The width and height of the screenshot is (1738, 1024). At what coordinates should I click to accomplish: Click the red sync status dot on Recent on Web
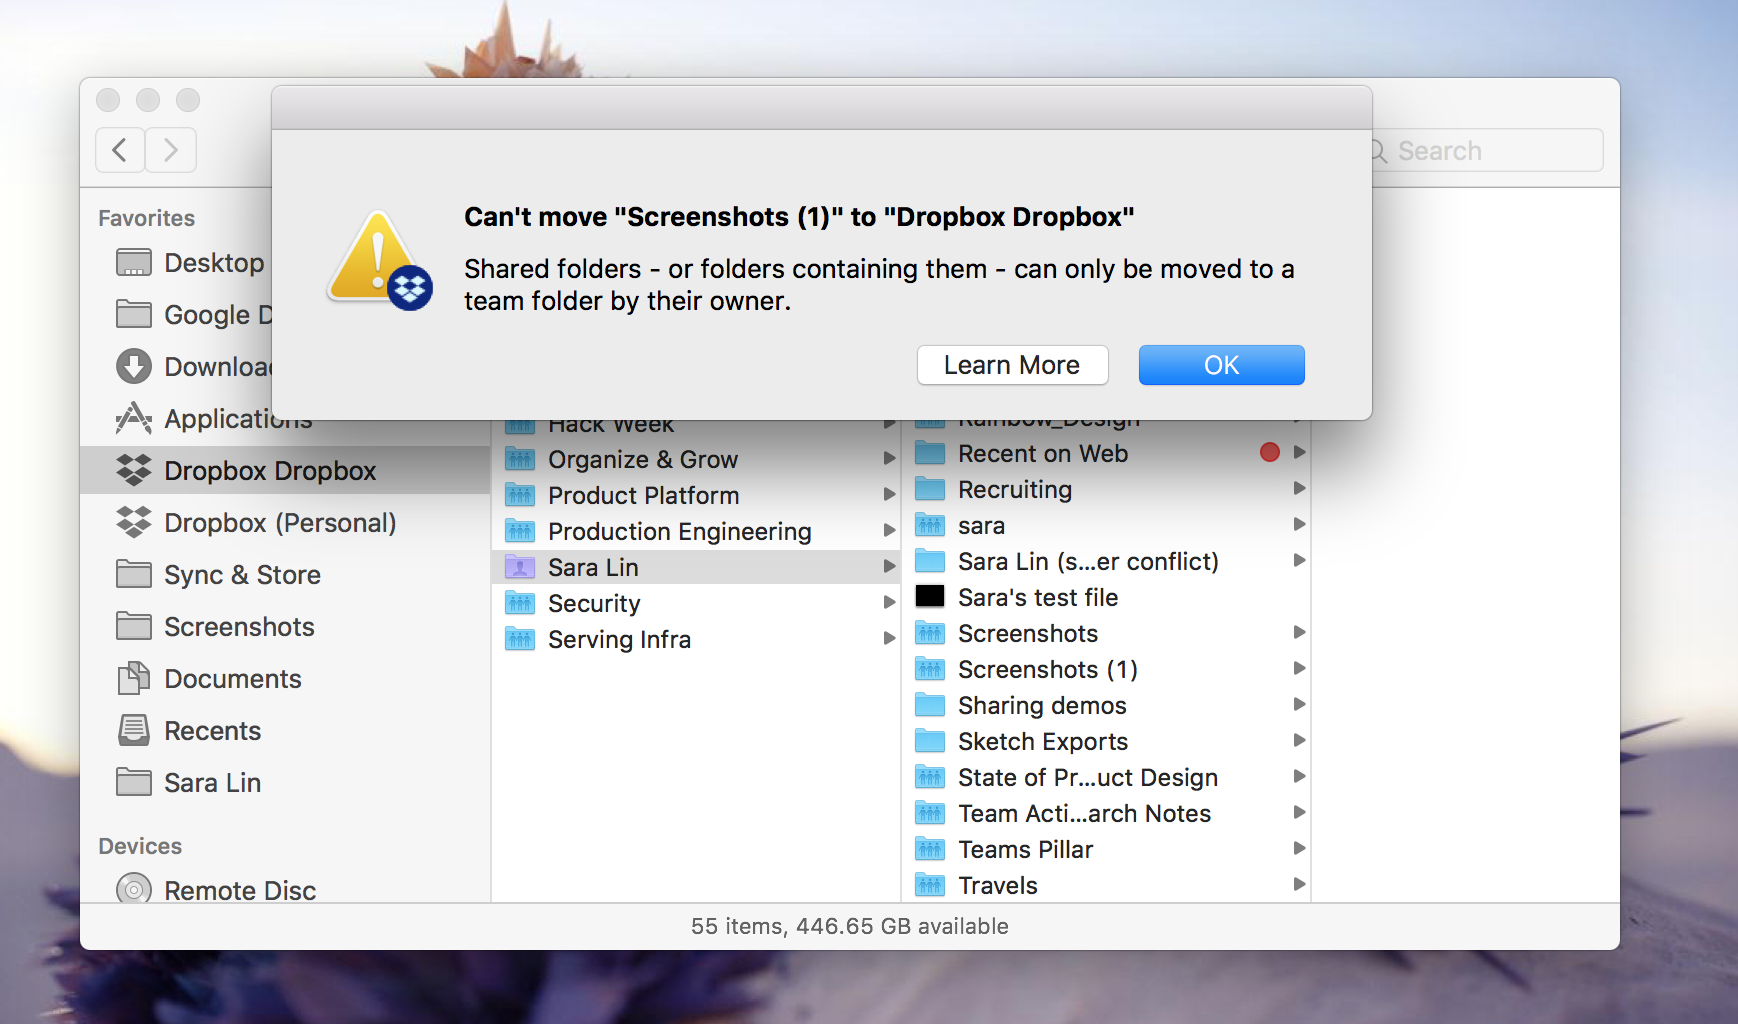pos(1270,452)
